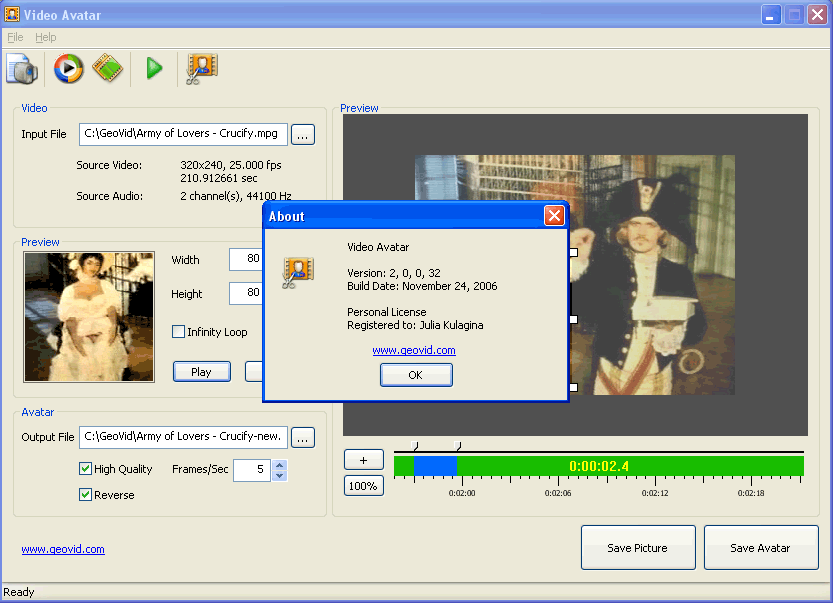
Task: Click the 0:02:12 timeline label
Action: coord(654,493)
